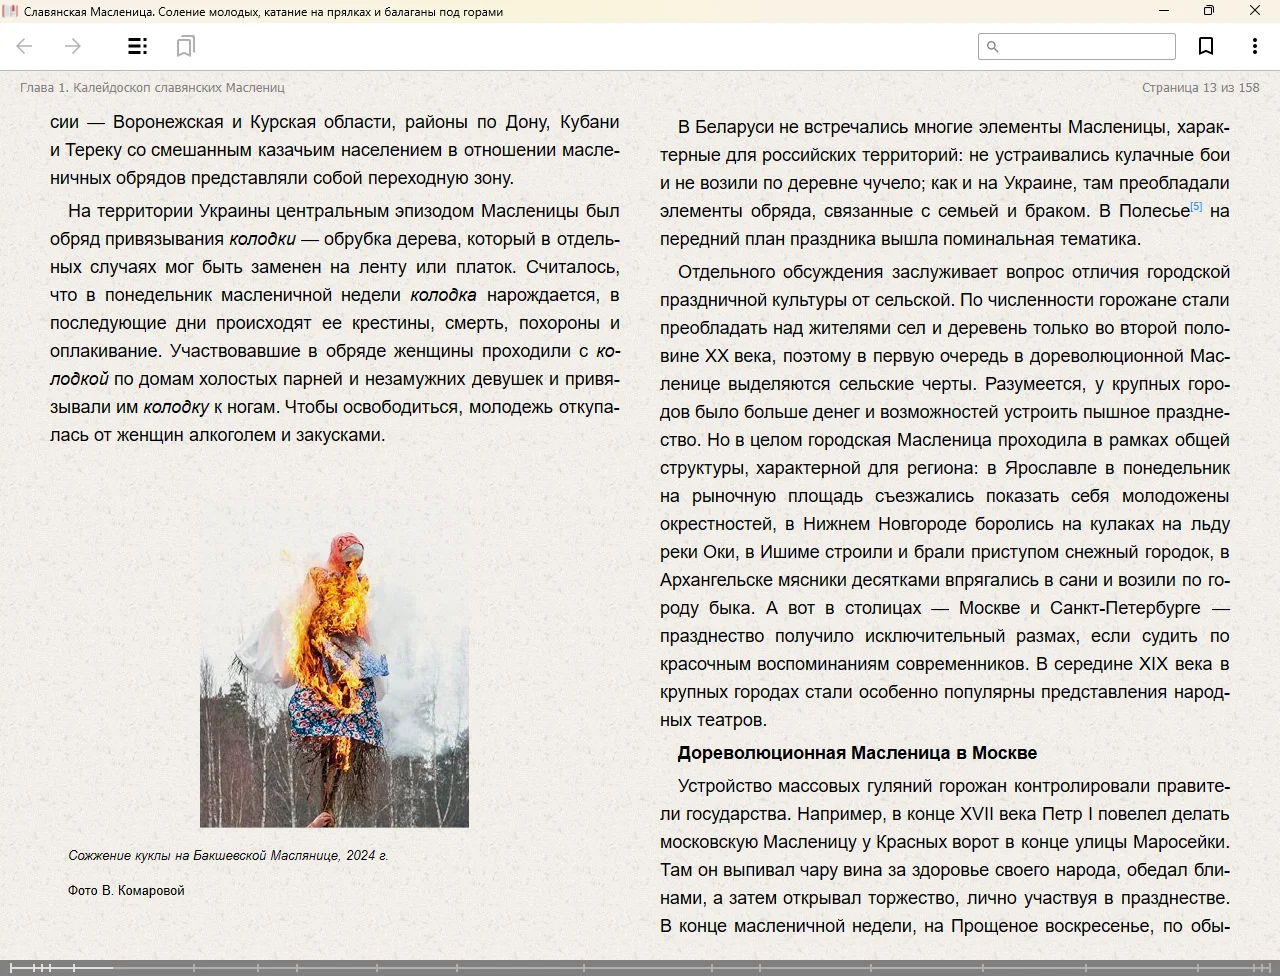The width and height of the screenshot is (1280, 976).
Task: Go back using the left arrow
Action: [x=25, y=46]
